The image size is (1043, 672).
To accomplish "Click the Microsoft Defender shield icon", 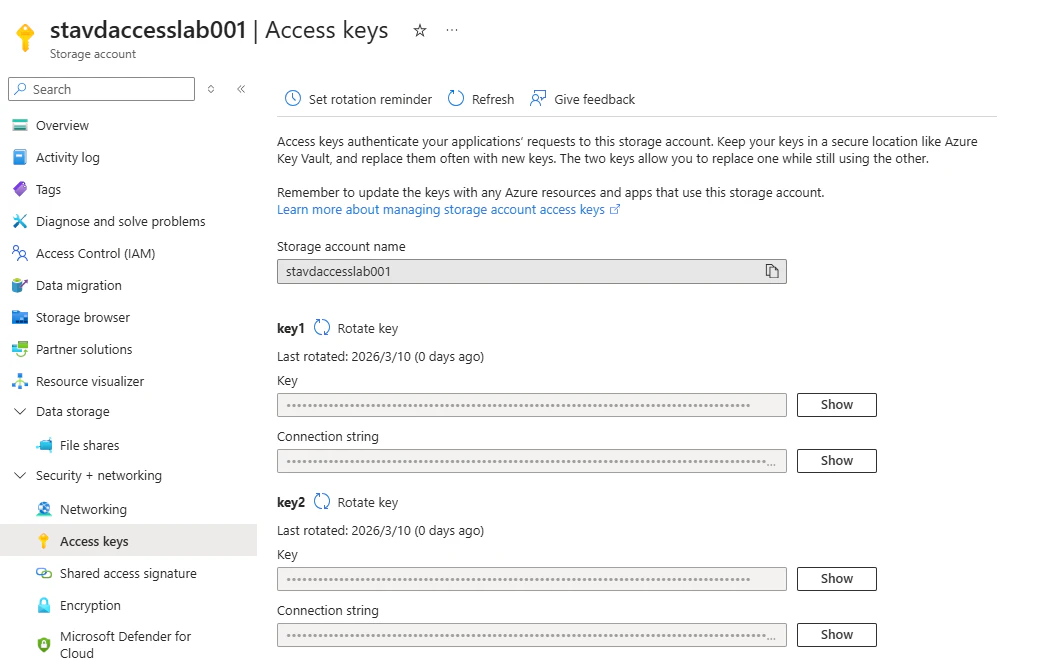I will (44, 644).
